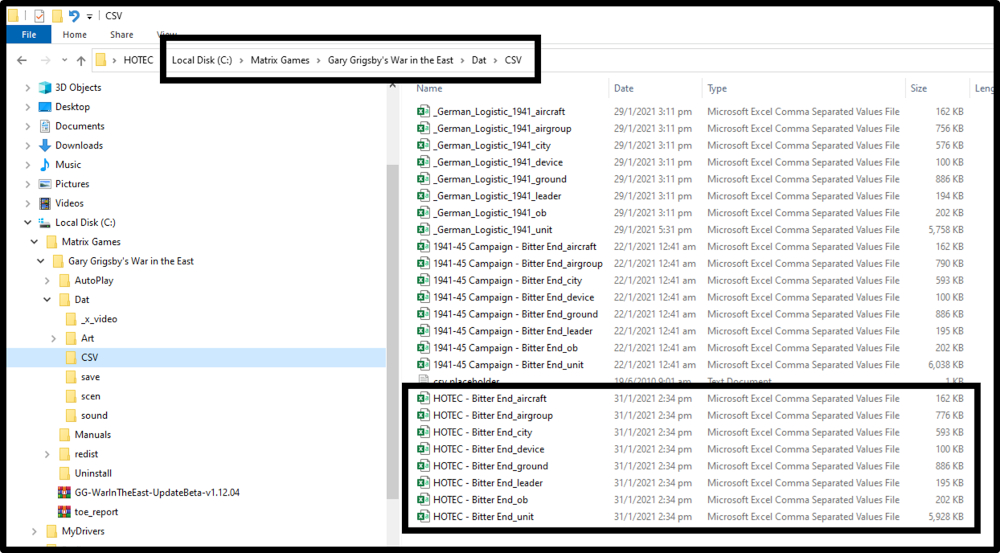Expand the MyDrivers folder tree node
Viewport: 1000px width, 553px height.
pyautogui.click(x=34, y=531)
